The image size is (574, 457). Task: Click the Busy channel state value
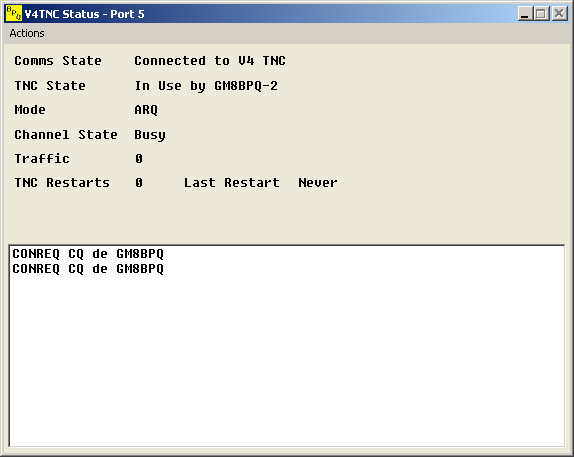150,135
